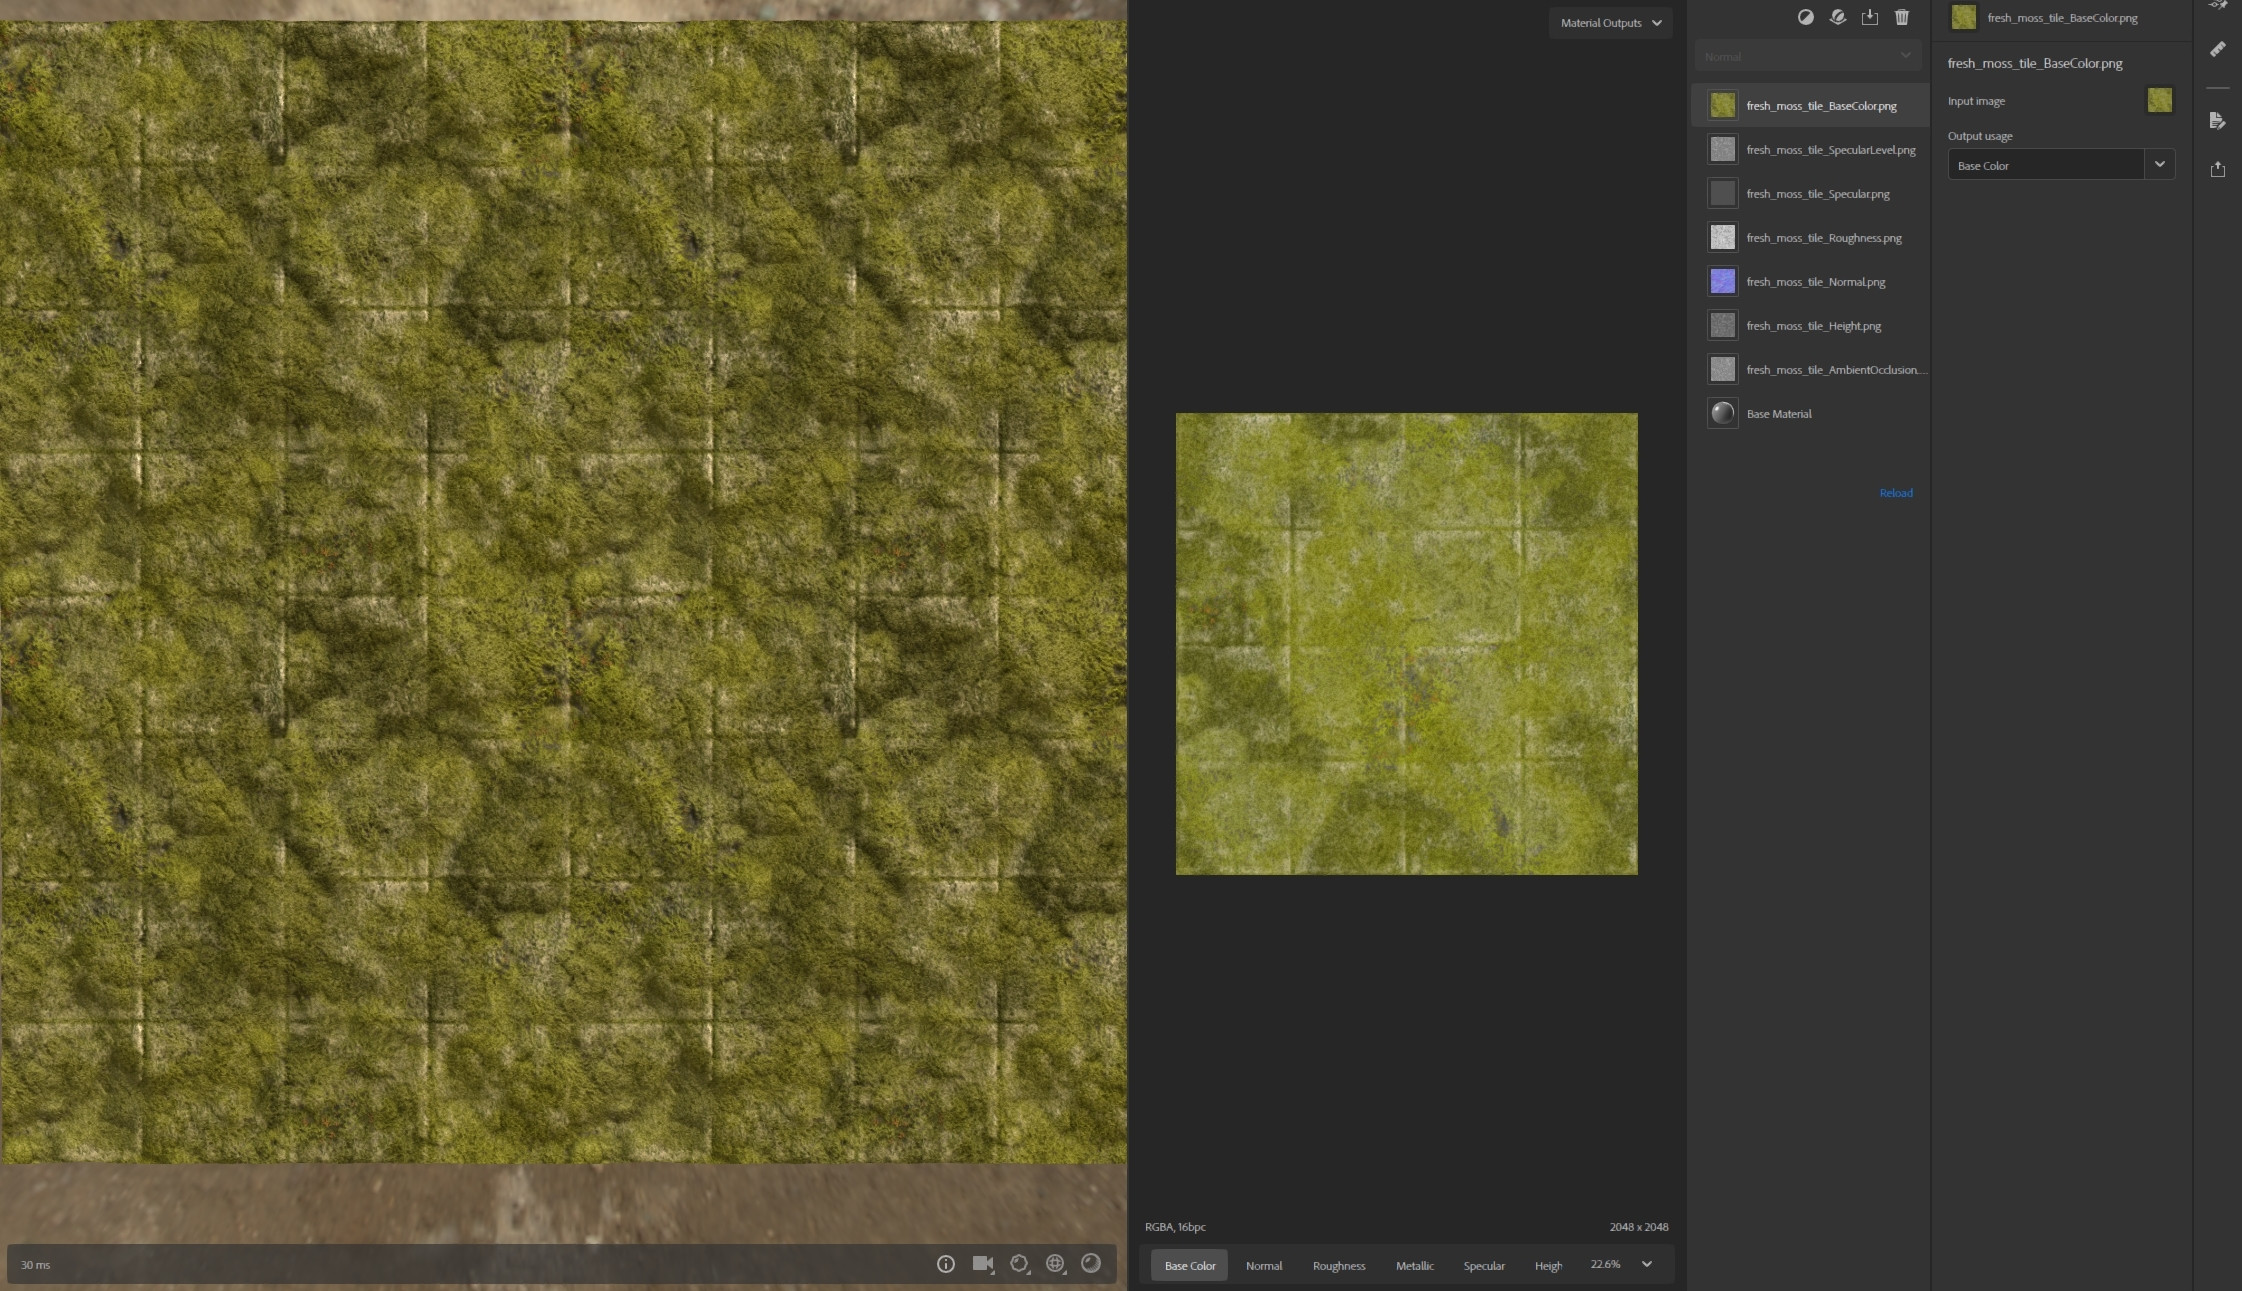The image size is (2242, 1291).
Task: Expand the Output usage Base Color dropdown
Action: tap(2160, 165)
